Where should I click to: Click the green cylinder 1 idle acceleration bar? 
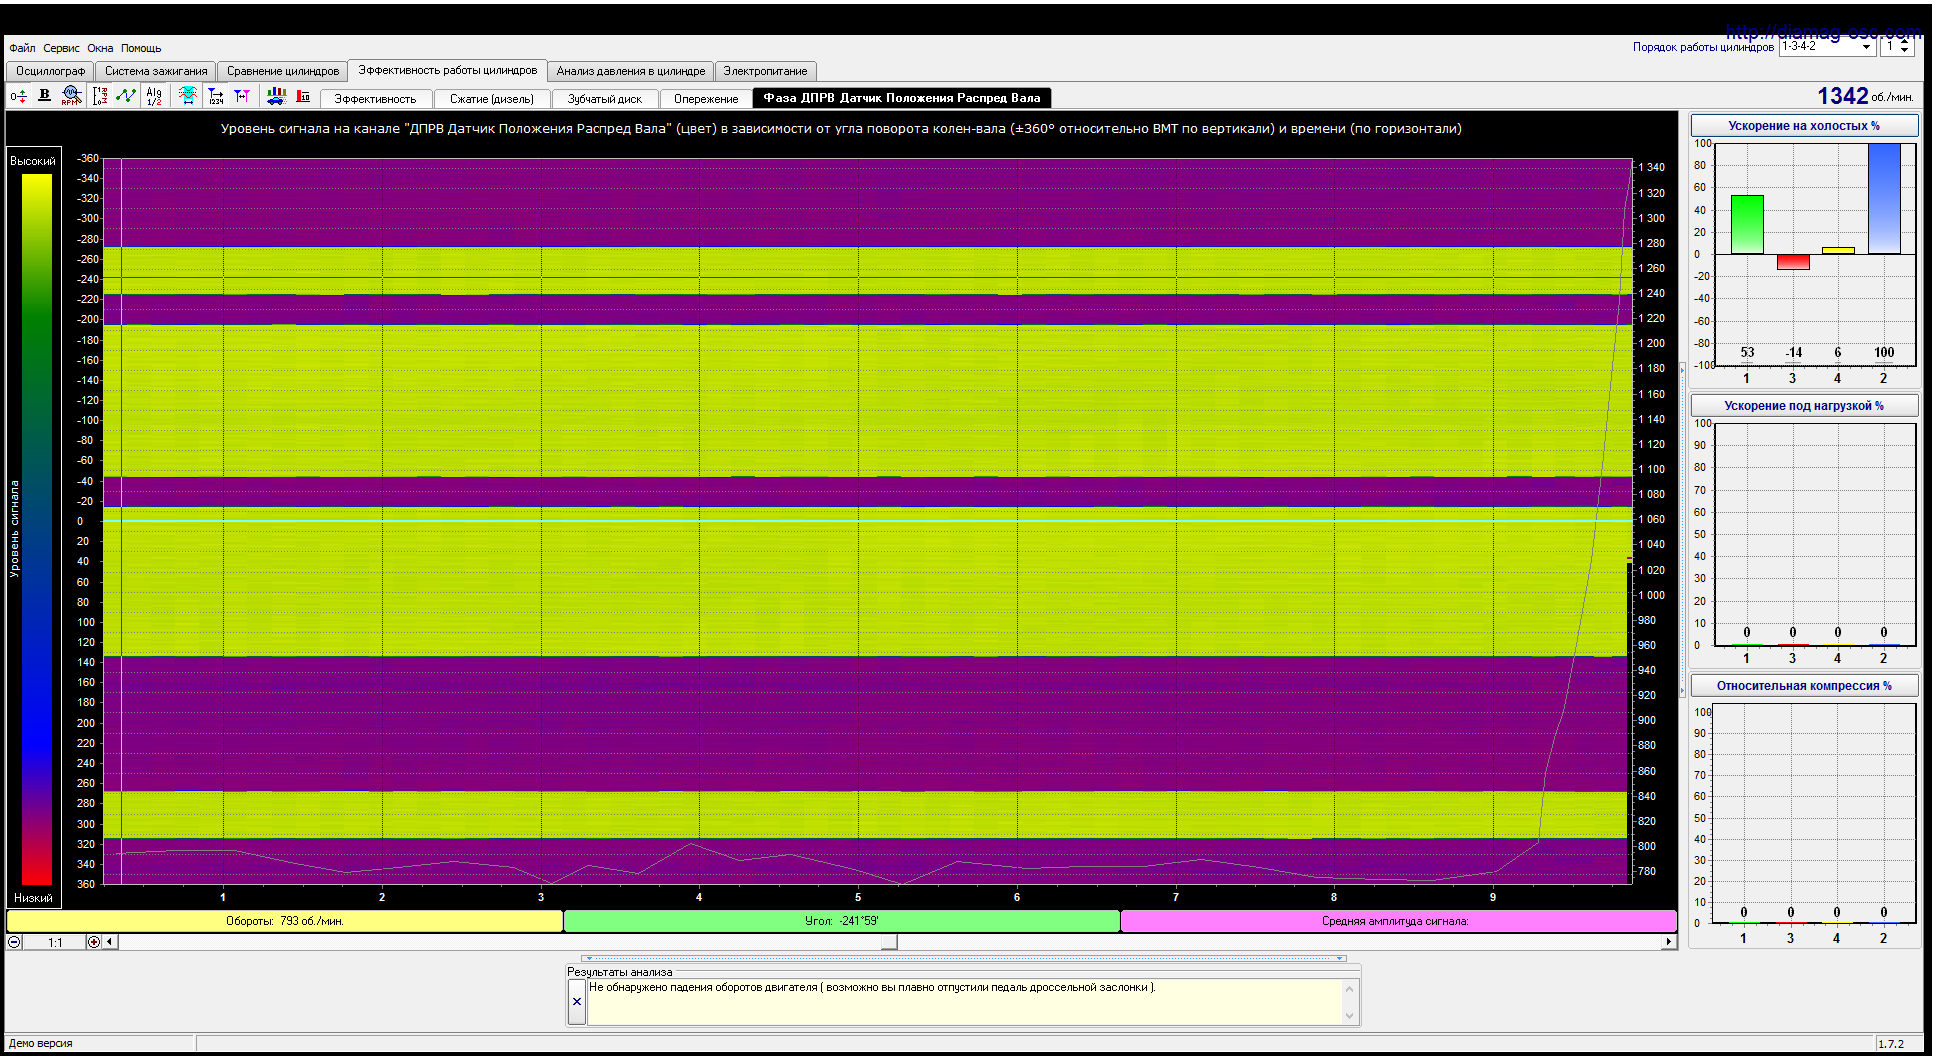pyautogui.click(x=1747, y=224)
